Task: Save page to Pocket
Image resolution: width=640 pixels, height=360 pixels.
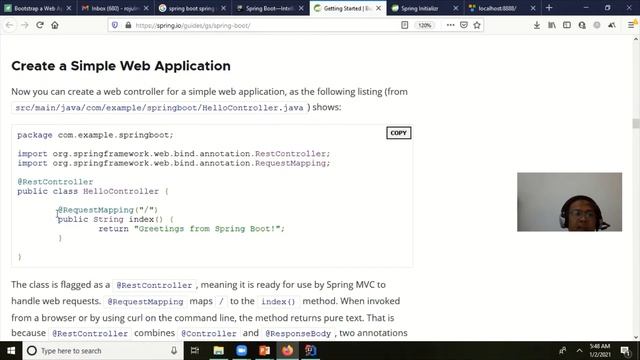Action: 464,25
